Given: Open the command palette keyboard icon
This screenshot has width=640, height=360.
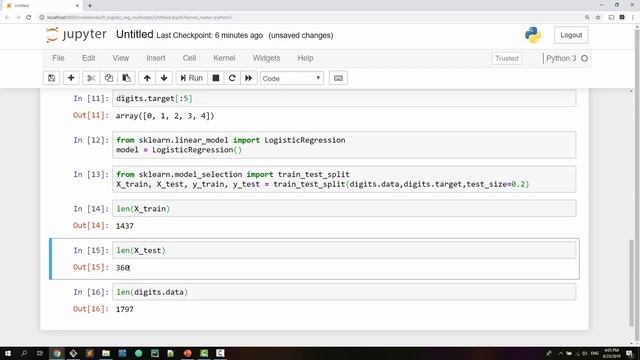Looking at the screenshot, I should click(x=338, y=78).
